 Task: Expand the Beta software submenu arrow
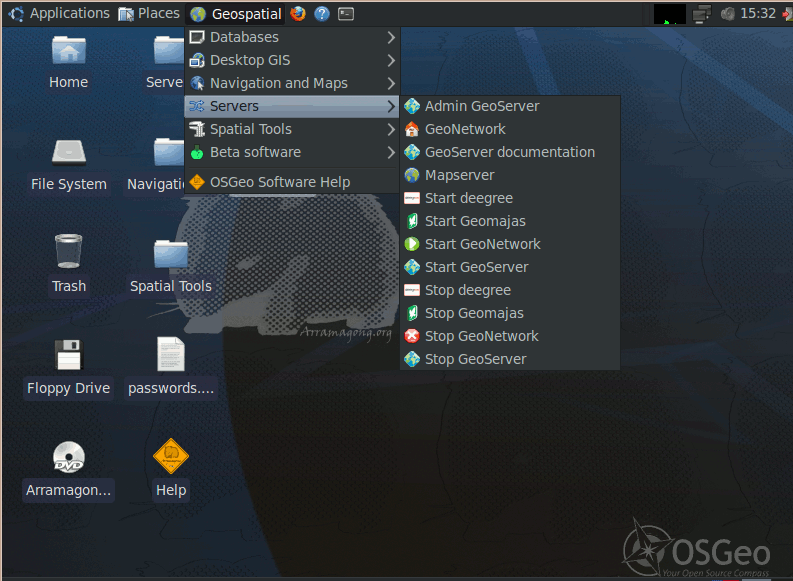391,152
